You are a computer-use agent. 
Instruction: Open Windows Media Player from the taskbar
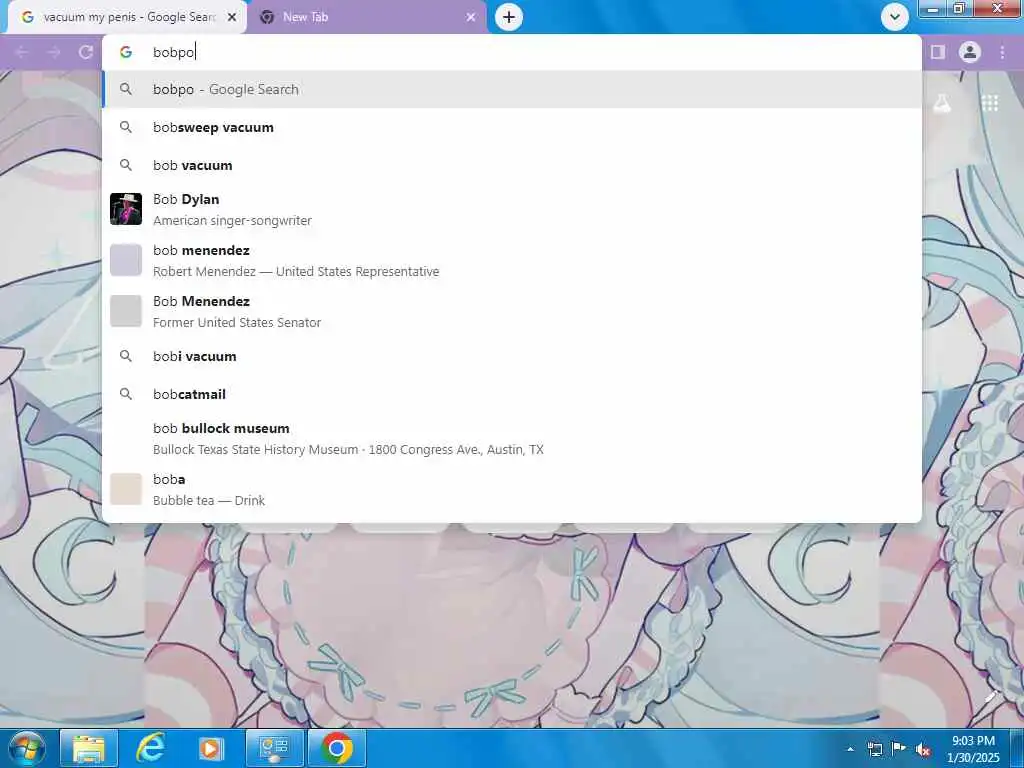(210, 748)
